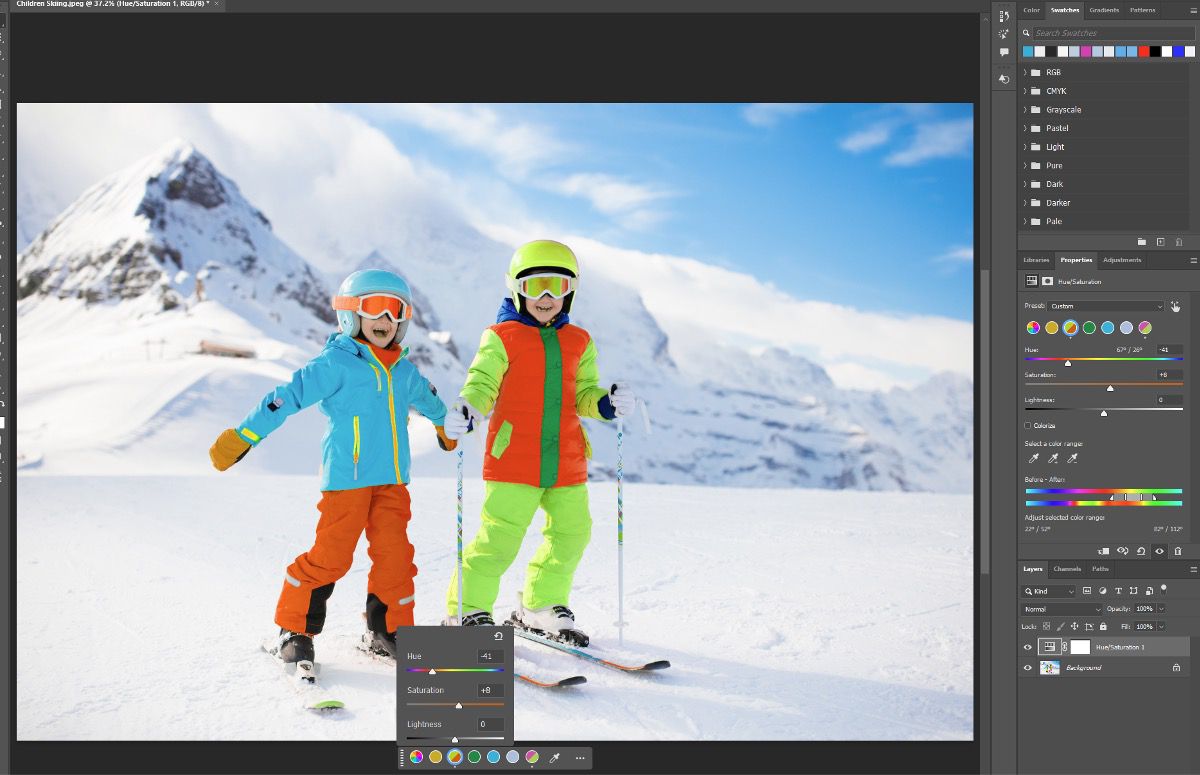Open the Gradients tab in Swatches panel

[1104, 10]
